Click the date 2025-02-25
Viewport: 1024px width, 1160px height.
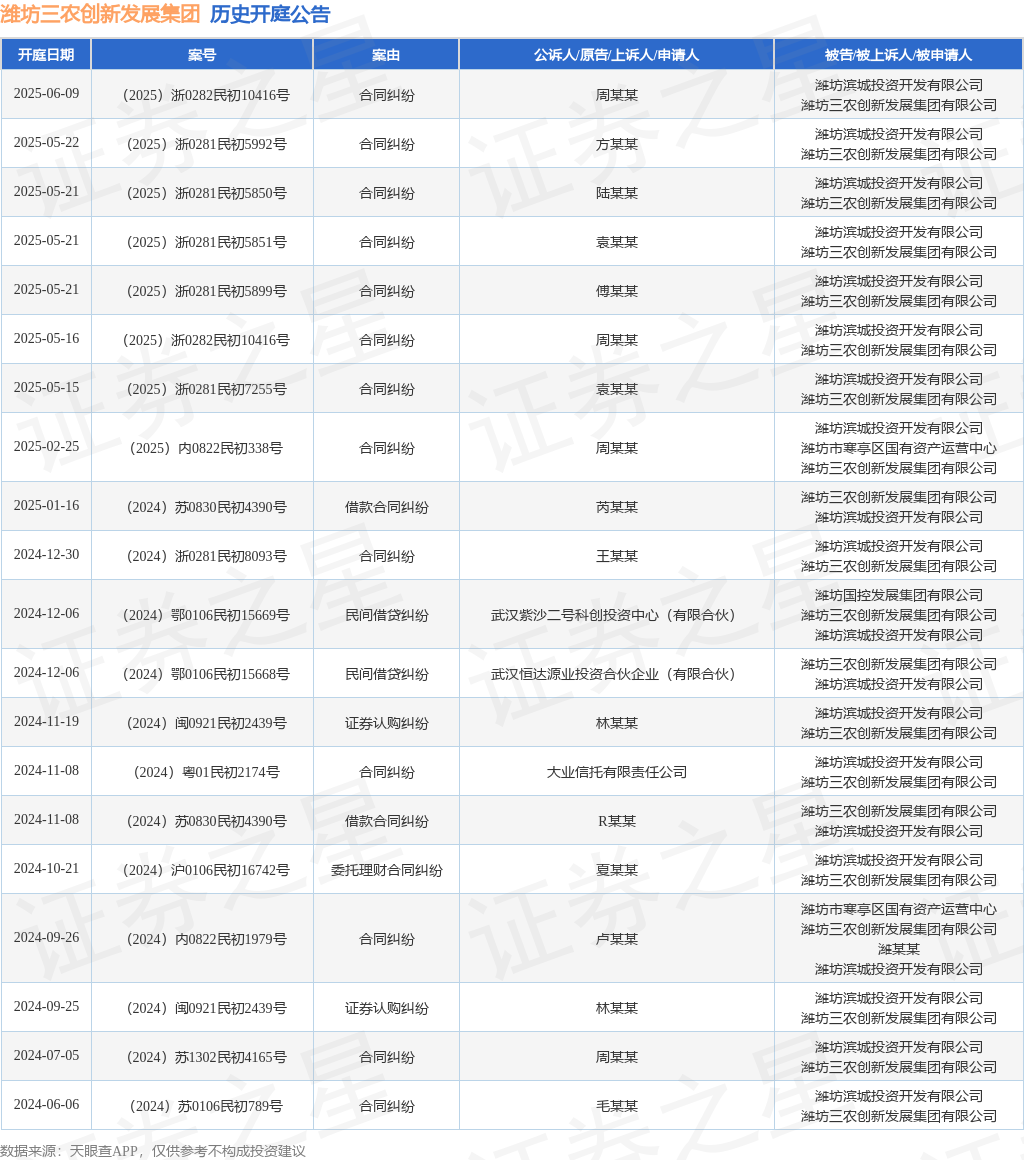[x=46, y=447]
